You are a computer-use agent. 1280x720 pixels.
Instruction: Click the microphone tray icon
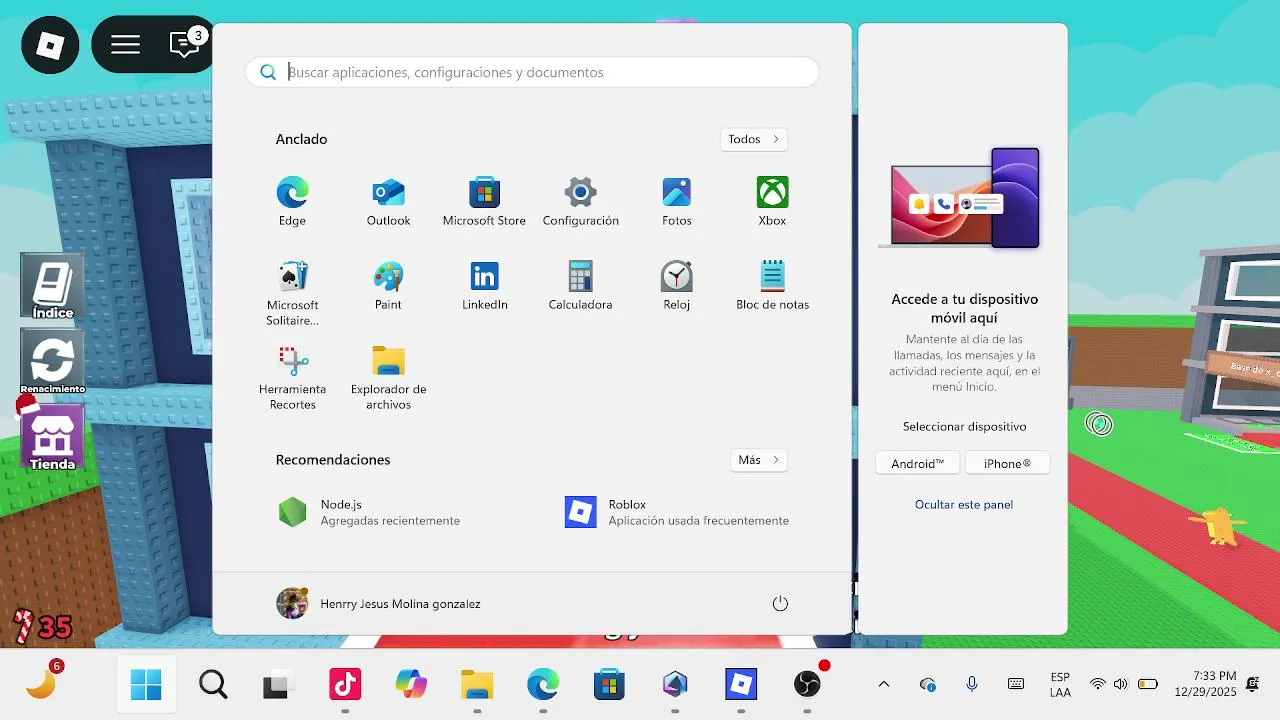click(x=971, y=684)
